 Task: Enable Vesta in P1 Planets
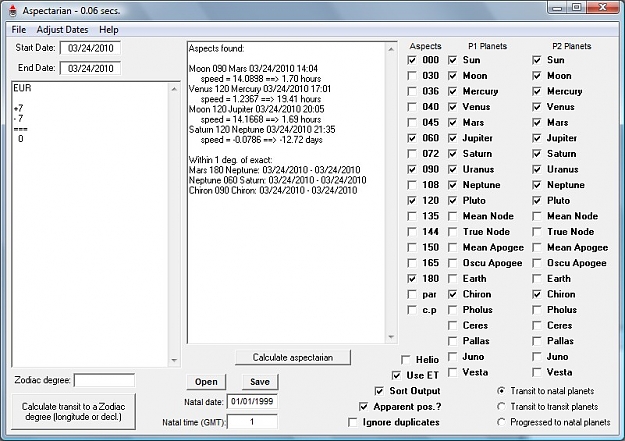(452, 372)
